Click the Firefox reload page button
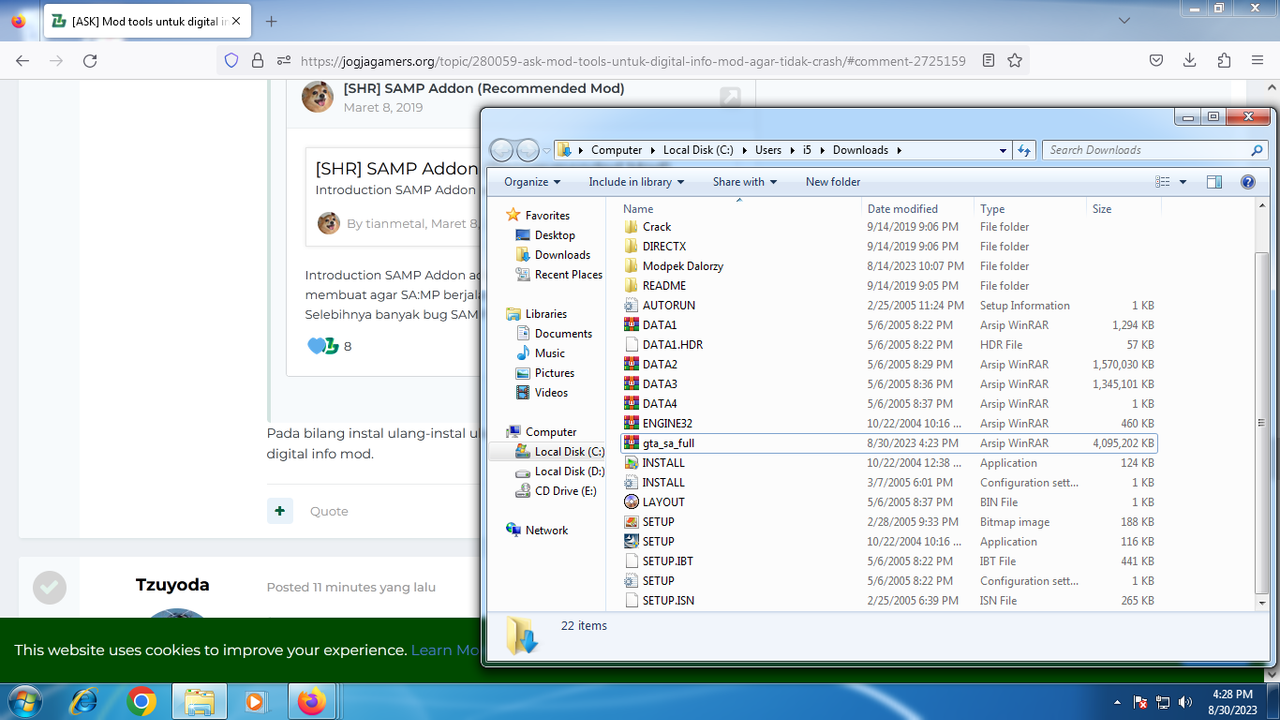 pyautogui.click(x=90, y=60)
